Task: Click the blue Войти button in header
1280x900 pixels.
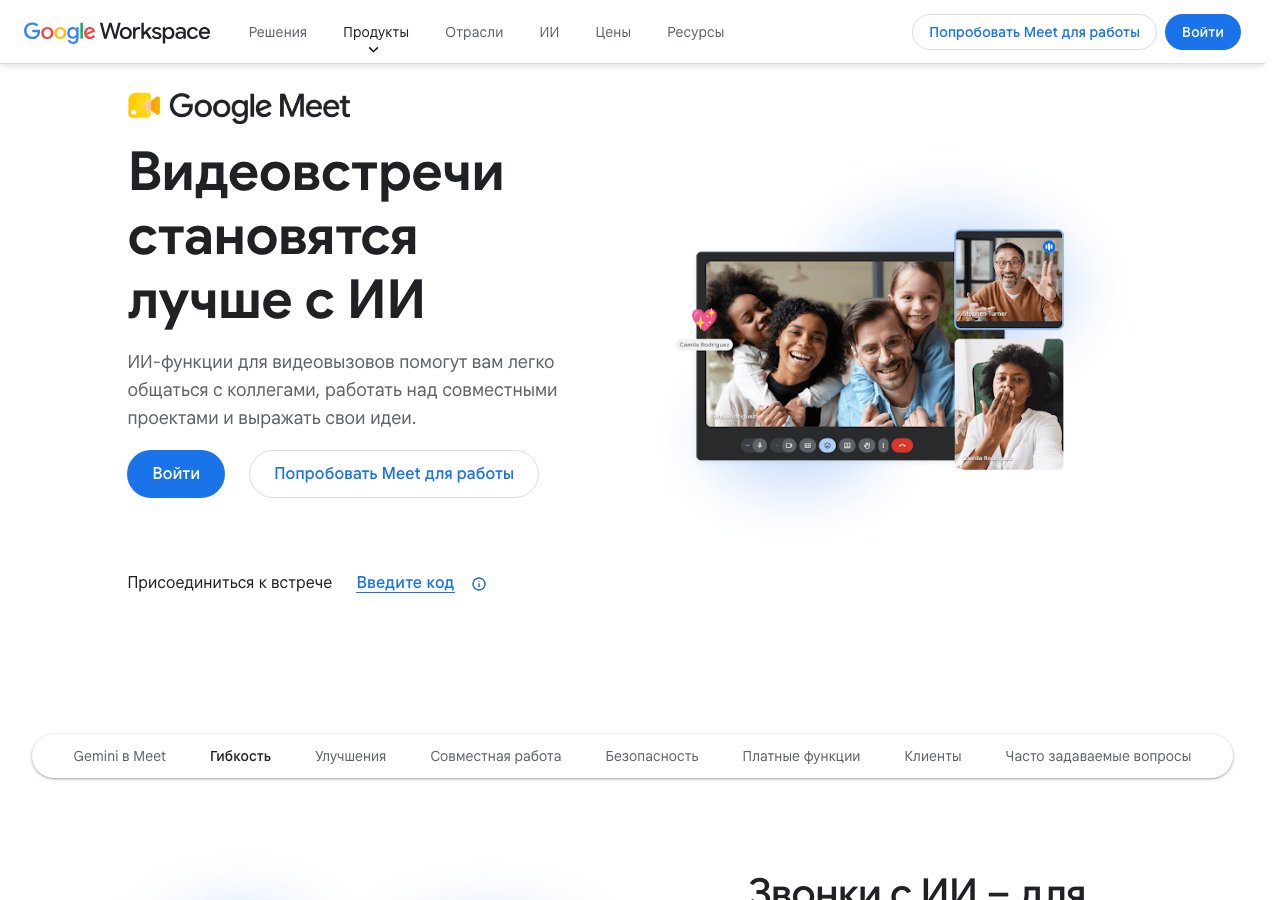Action: [1203, 32]
